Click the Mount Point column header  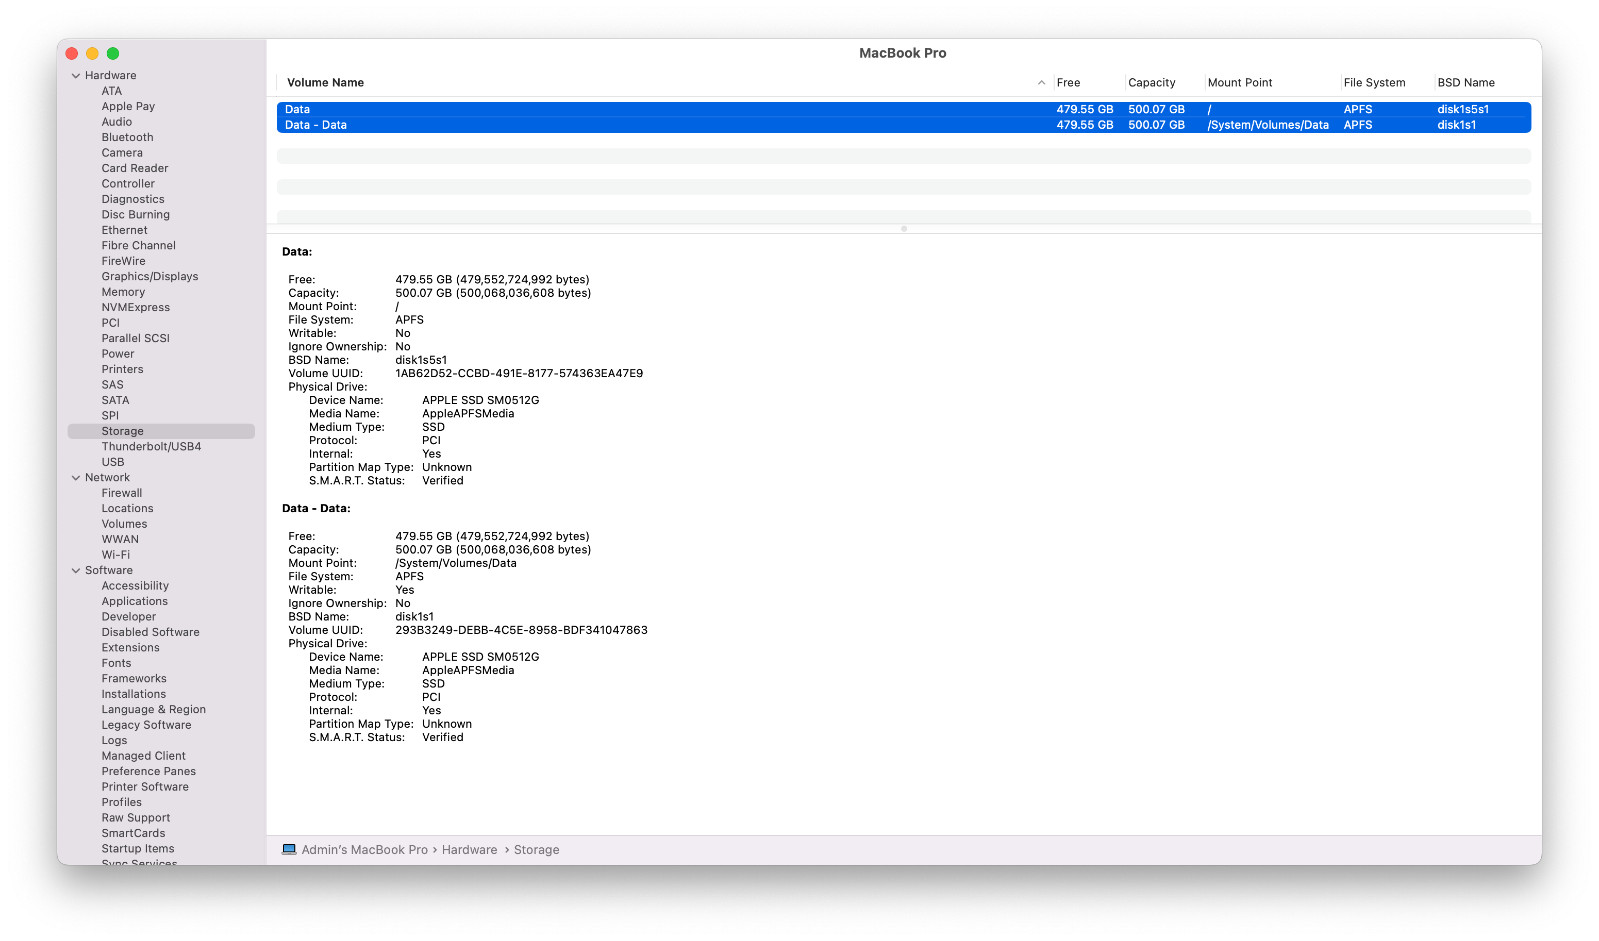coord(1240,83)
